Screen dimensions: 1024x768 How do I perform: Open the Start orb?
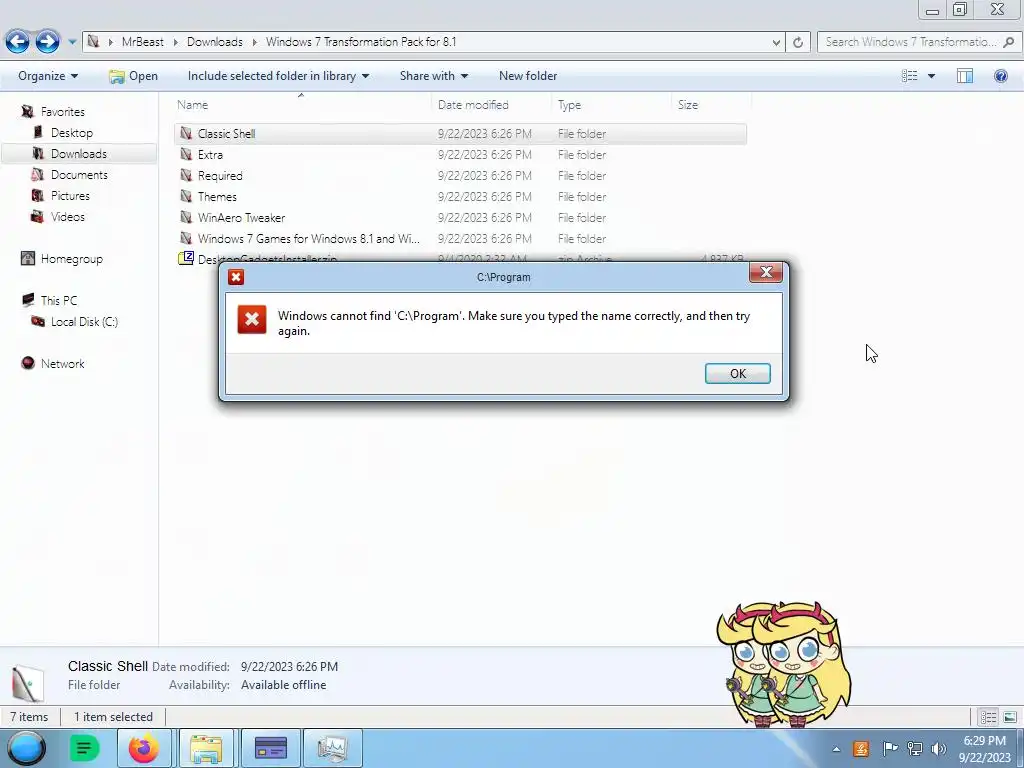(x=27, y=748)
